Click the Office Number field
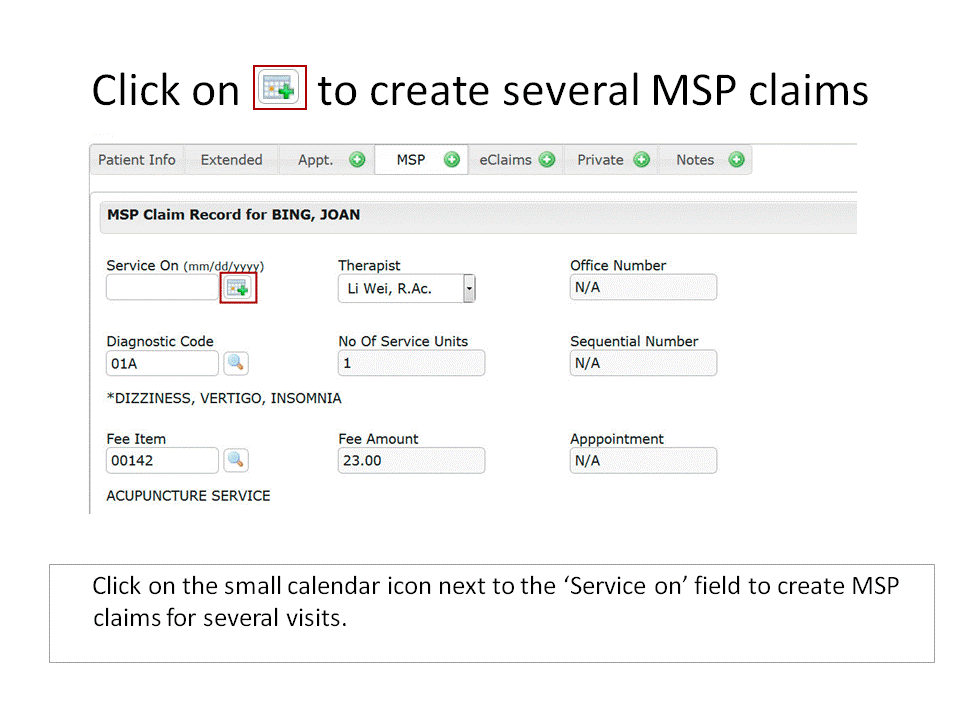The width and height of the screenshot is (960, 720). point(643,287)
